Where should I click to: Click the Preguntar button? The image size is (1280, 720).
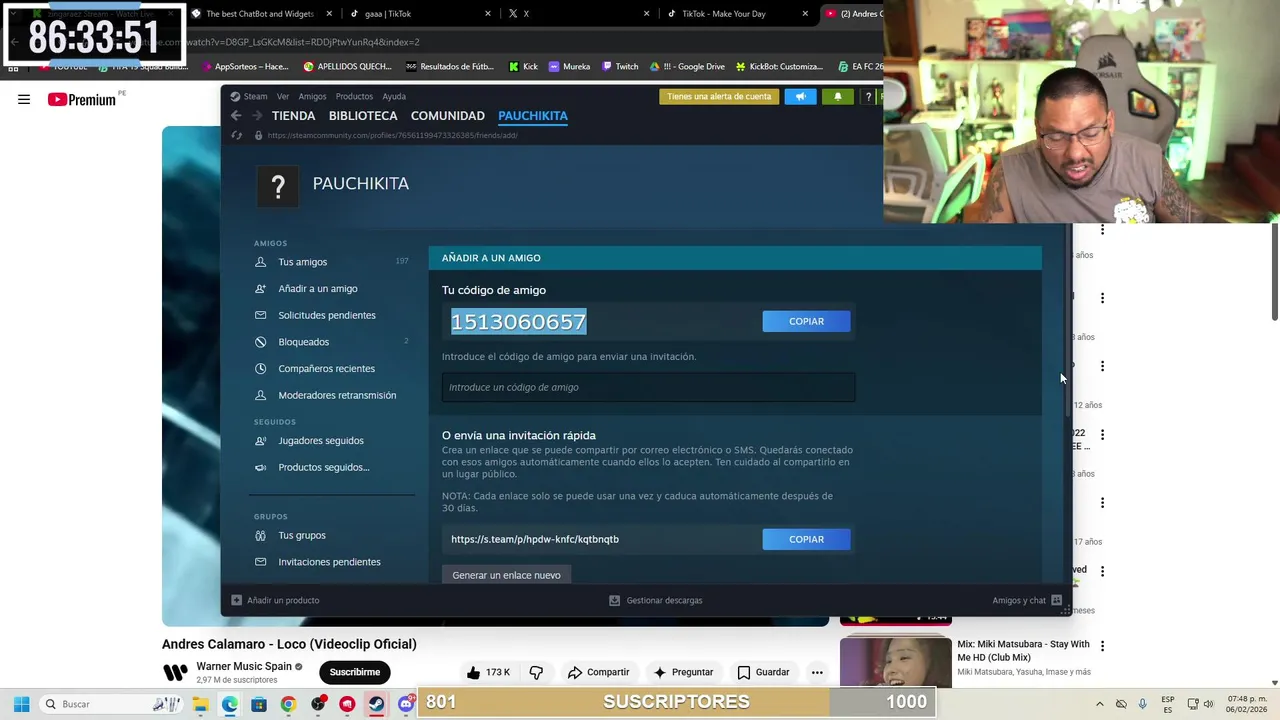683,672
